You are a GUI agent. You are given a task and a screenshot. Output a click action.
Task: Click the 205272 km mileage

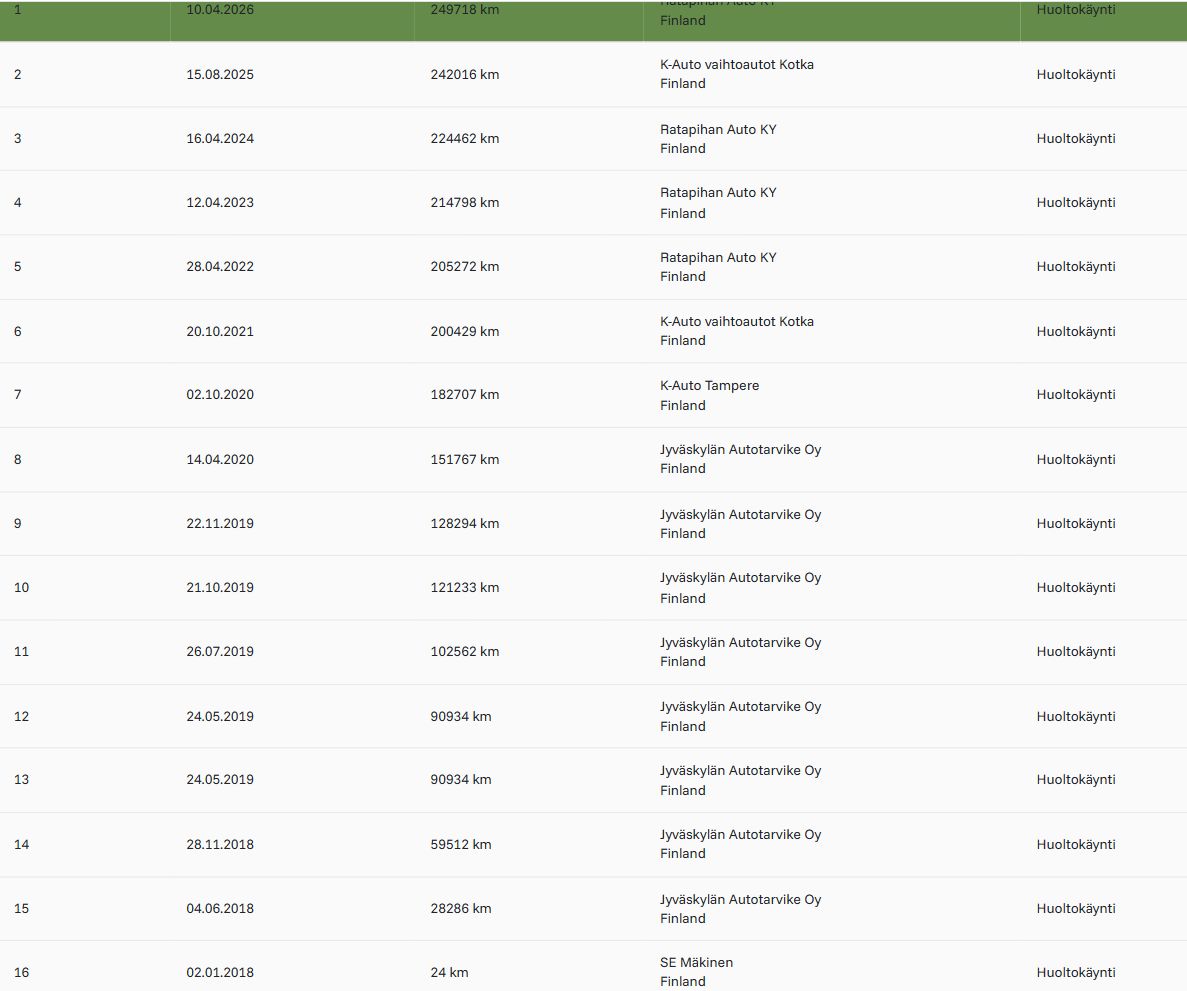[x=465, y=266]
